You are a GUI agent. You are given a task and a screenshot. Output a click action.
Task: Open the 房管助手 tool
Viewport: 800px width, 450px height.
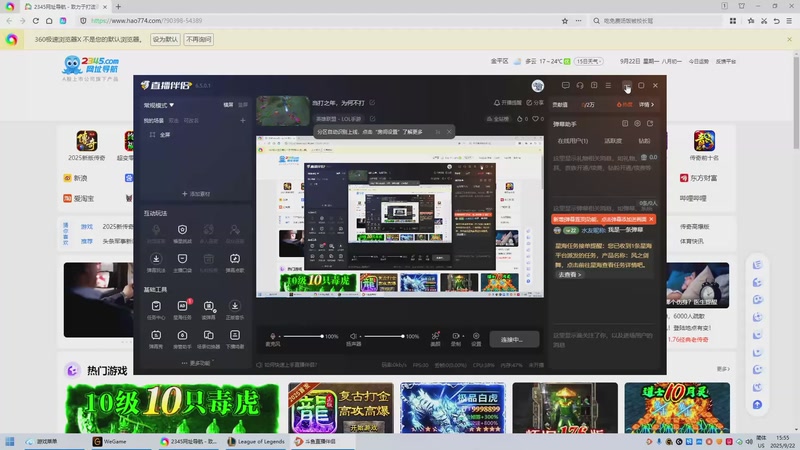click(182, 339)
